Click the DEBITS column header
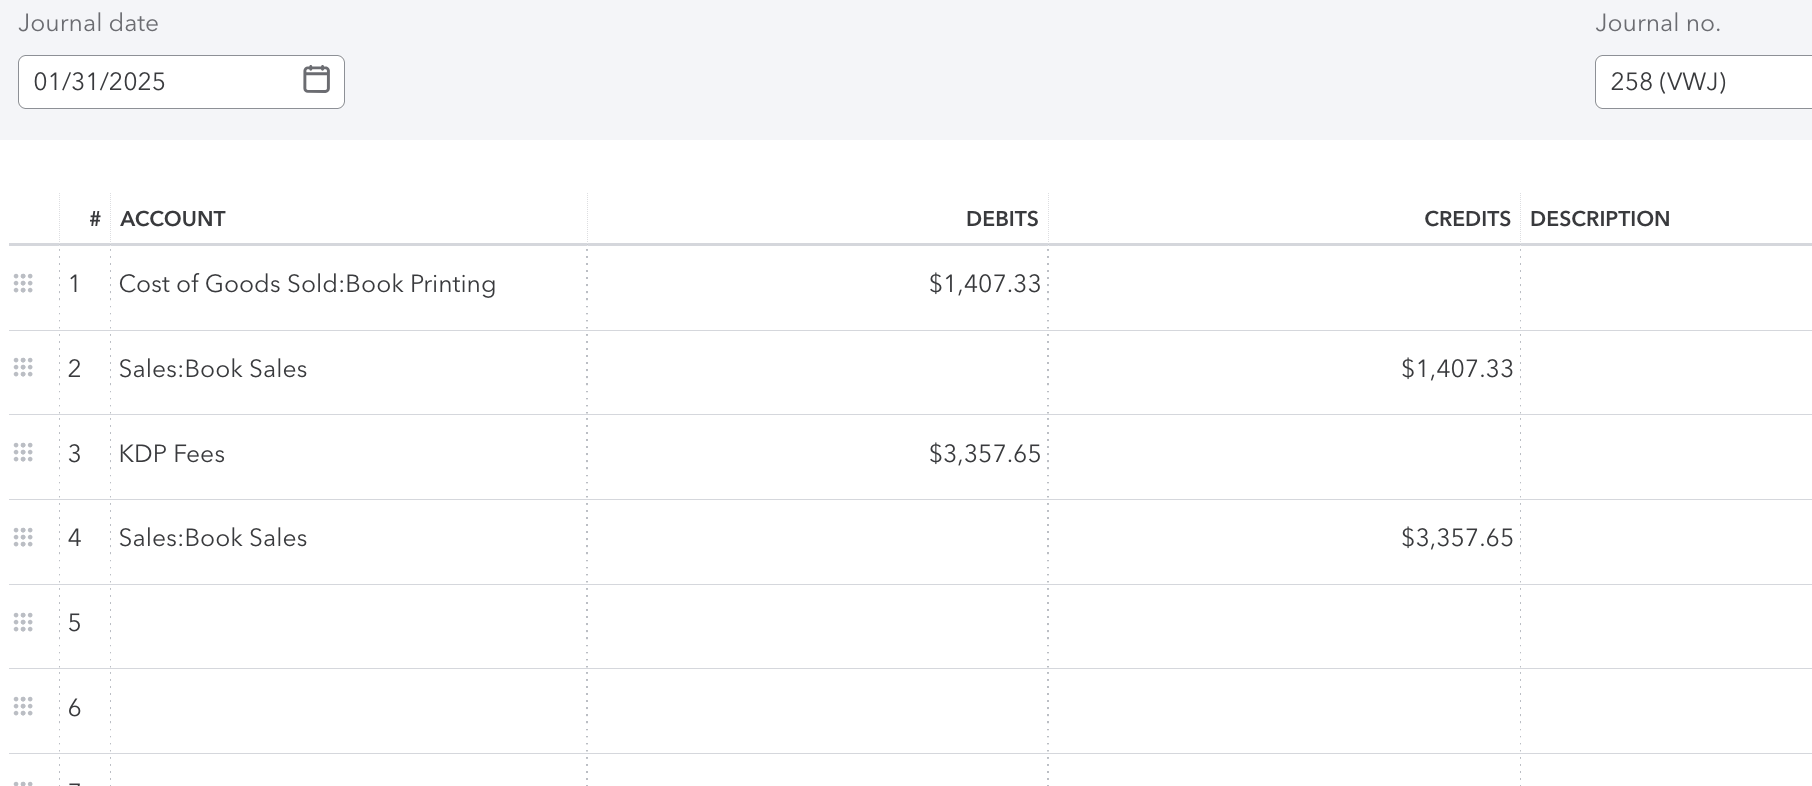 [x=1001, y=219]
